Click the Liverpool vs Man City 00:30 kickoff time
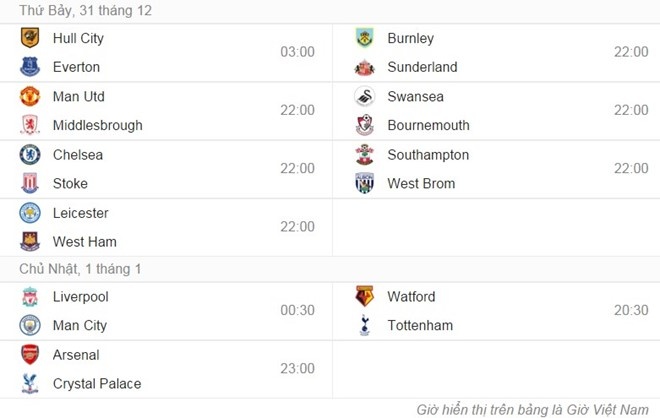Screen dimensions: 660x418 [297, 311]
